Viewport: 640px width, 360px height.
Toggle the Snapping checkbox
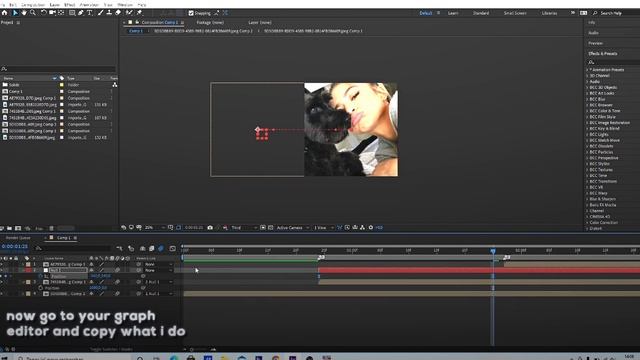[191, 13]
